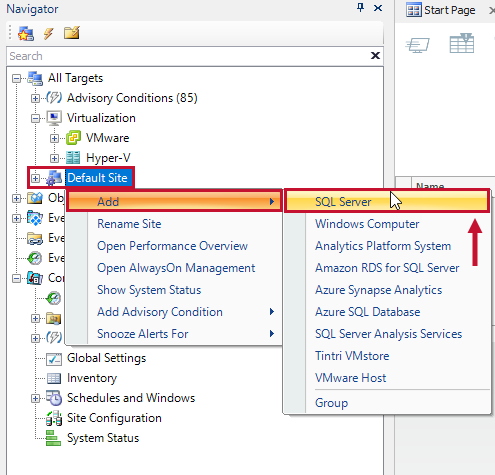The width and height of the screenshot is (495, 475).
Task: Clear the Navigator search box
Action: [375, 55]
